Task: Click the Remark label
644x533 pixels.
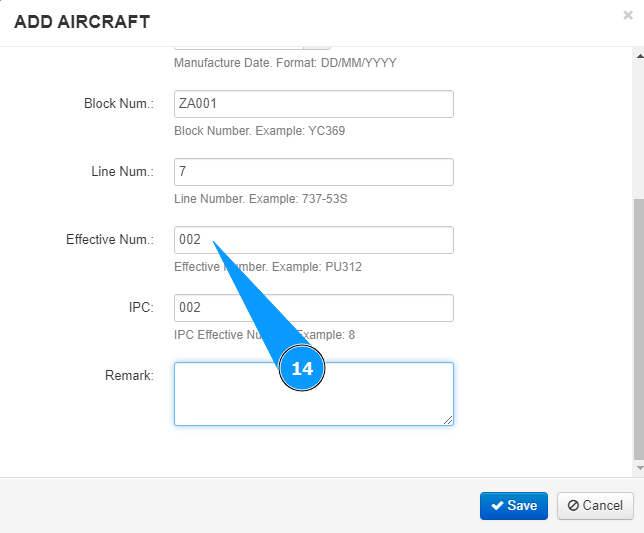Action: [x=129, y=376]
